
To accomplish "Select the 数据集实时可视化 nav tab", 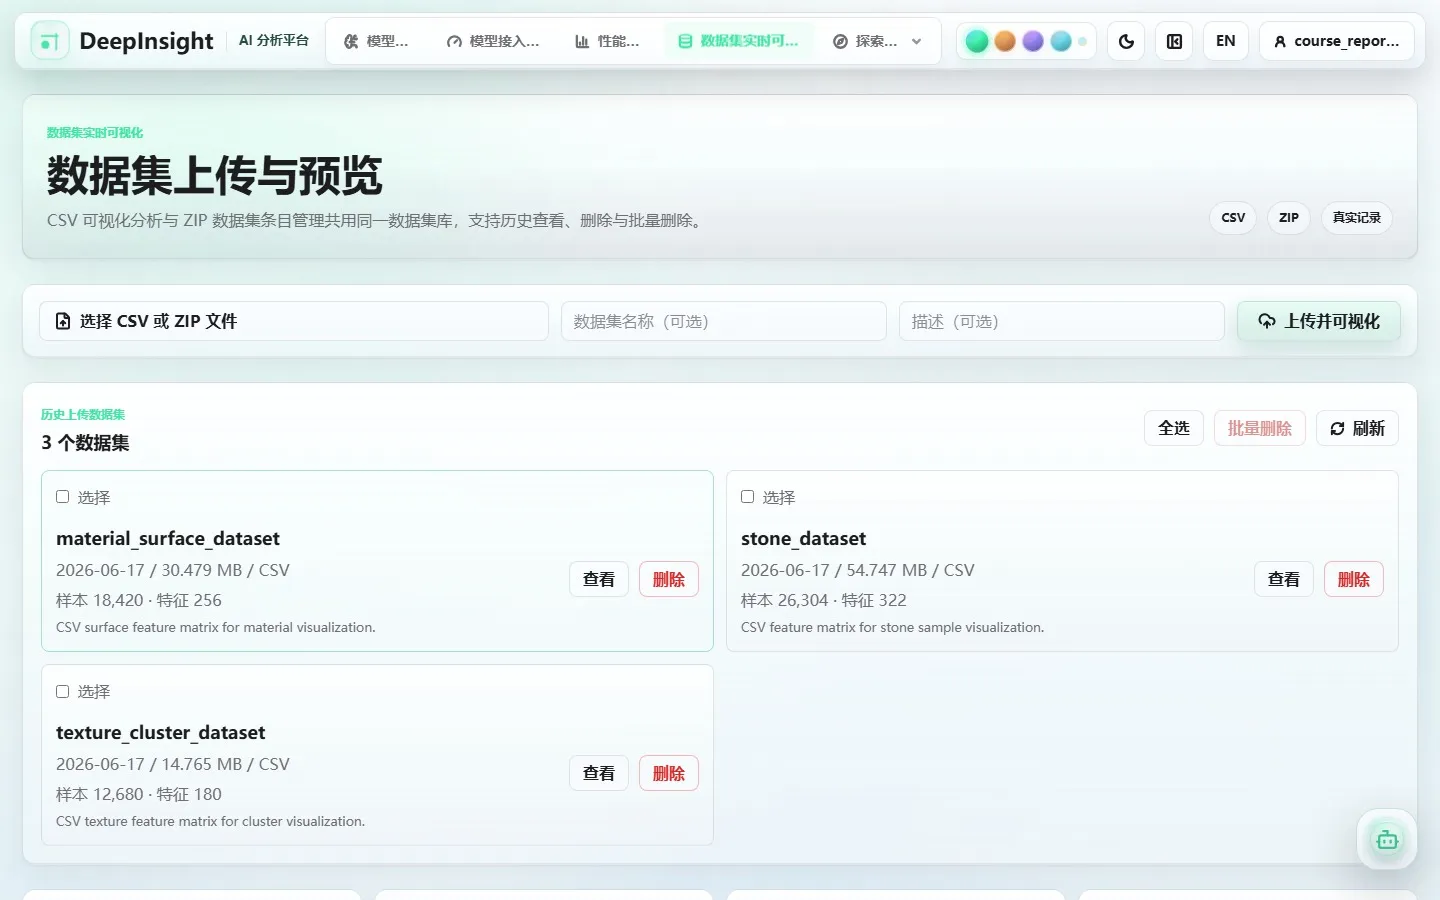I will click(739, 41).
